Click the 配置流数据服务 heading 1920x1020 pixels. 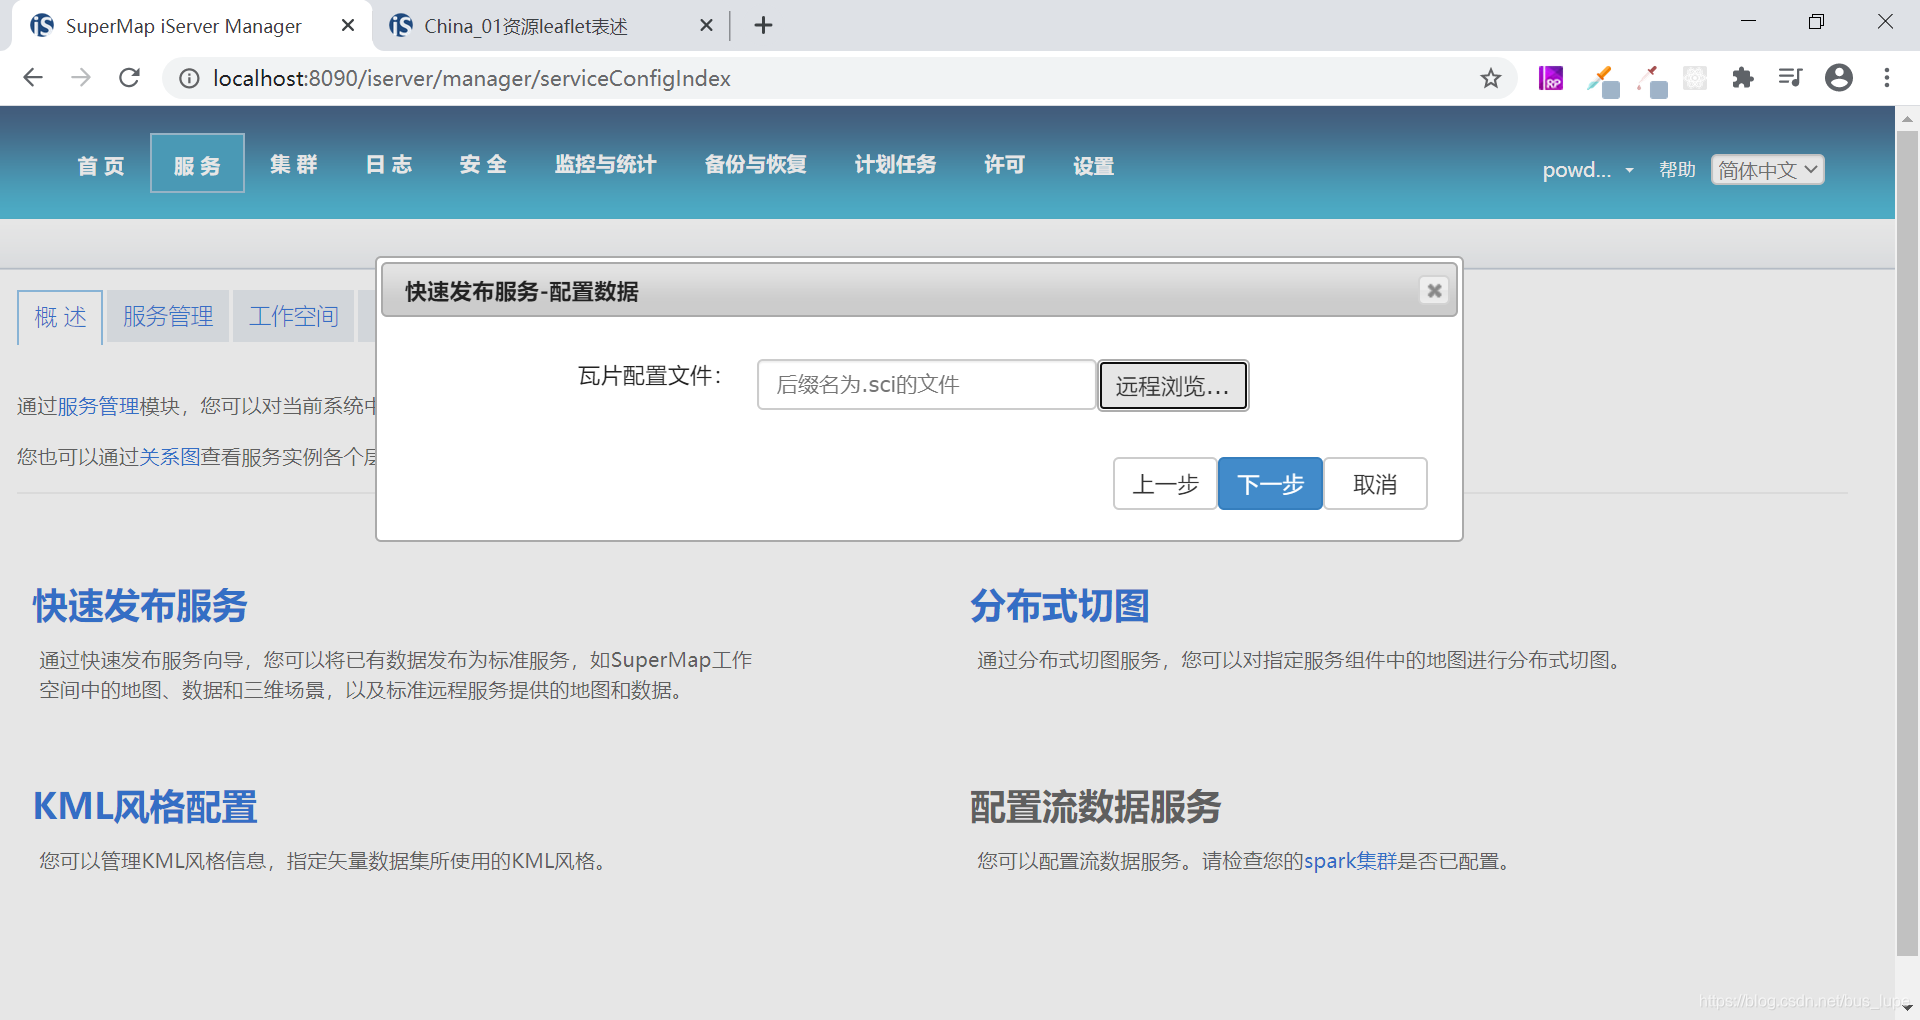click(1096, 807)
